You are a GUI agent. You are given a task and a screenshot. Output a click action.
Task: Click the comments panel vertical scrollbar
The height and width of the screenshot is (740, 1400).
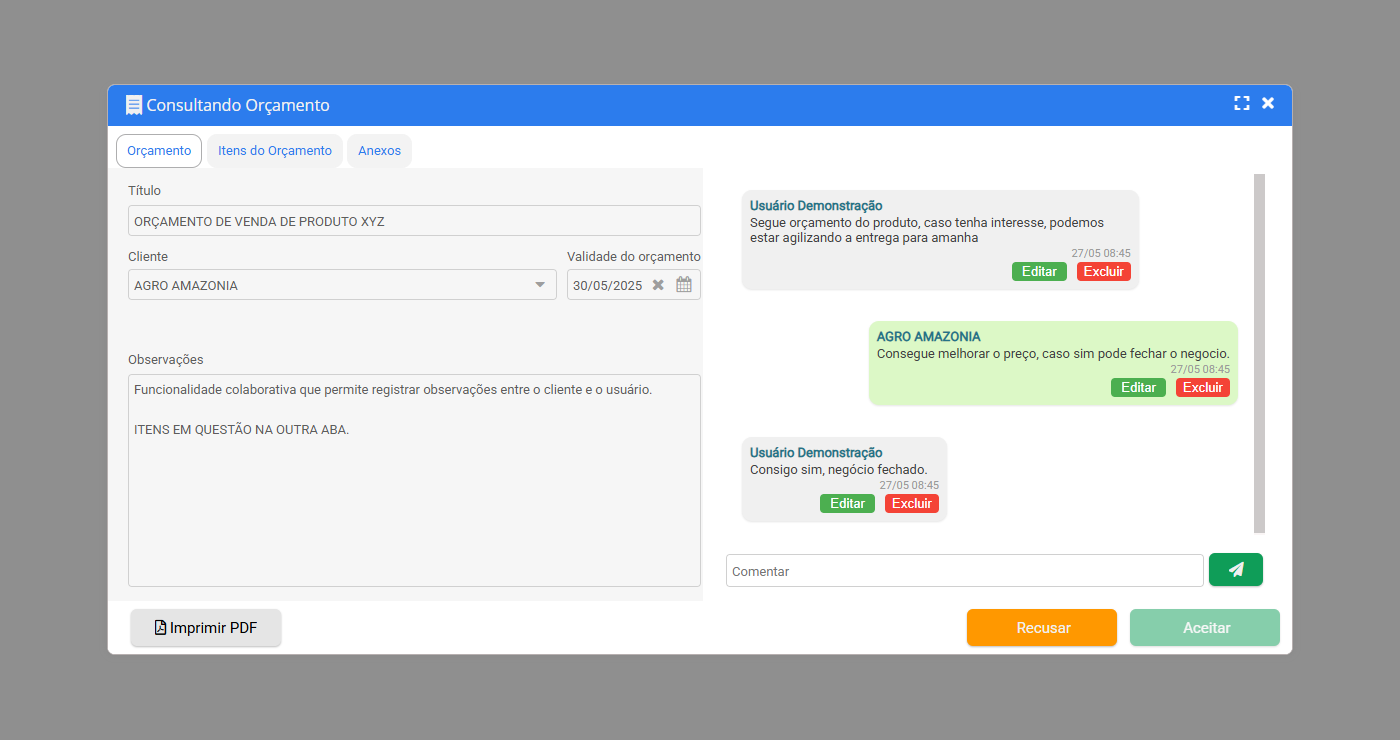point(1259,353)
